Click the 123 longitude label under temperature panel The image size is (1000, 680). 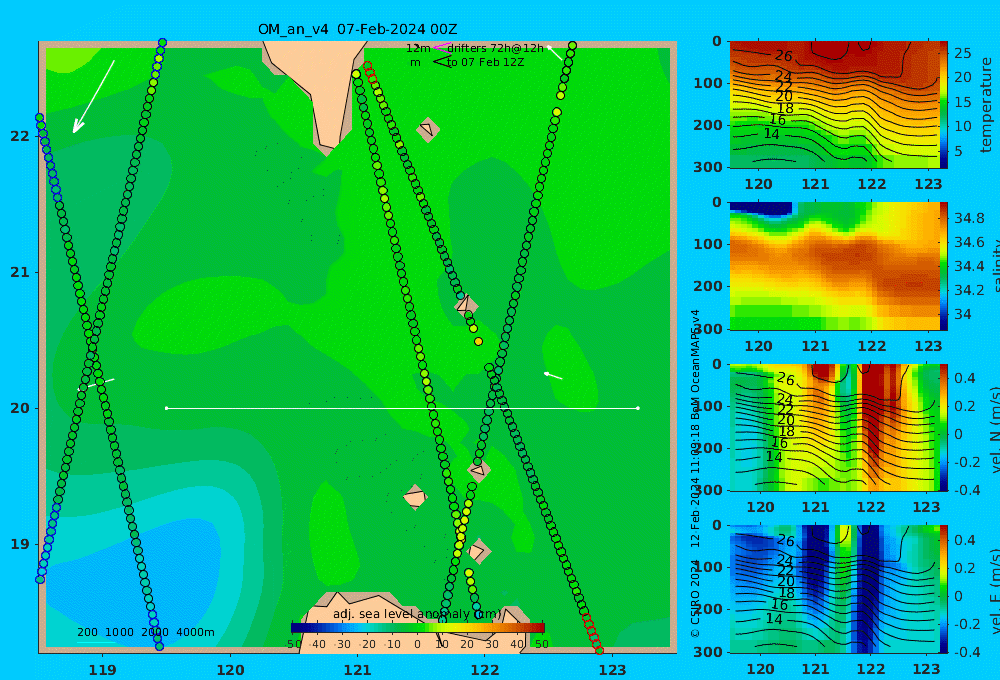pyautogui.click(x=928, y=184)
